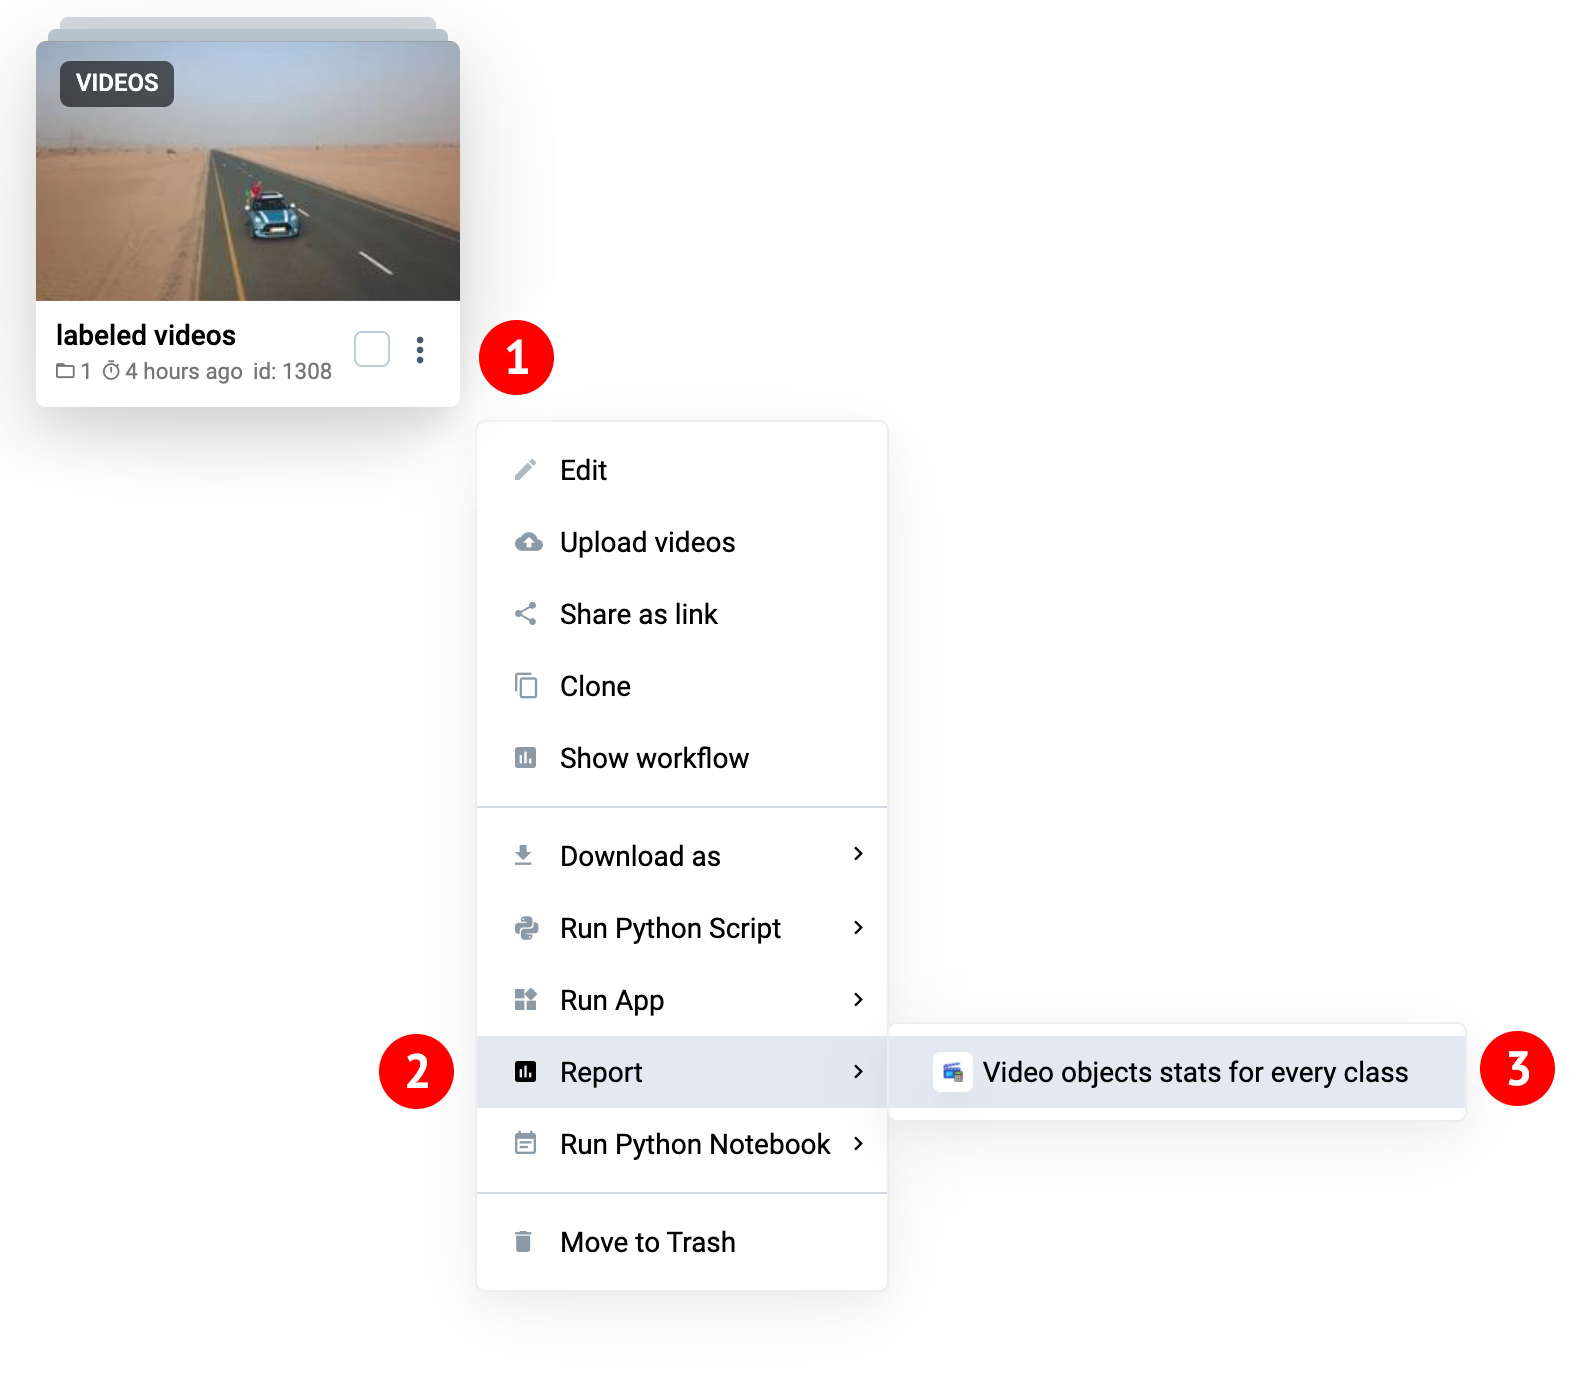Screen dimensions: 1584x1380
Task: Click the Run App widgets icon
Action: tap(526, 999)
